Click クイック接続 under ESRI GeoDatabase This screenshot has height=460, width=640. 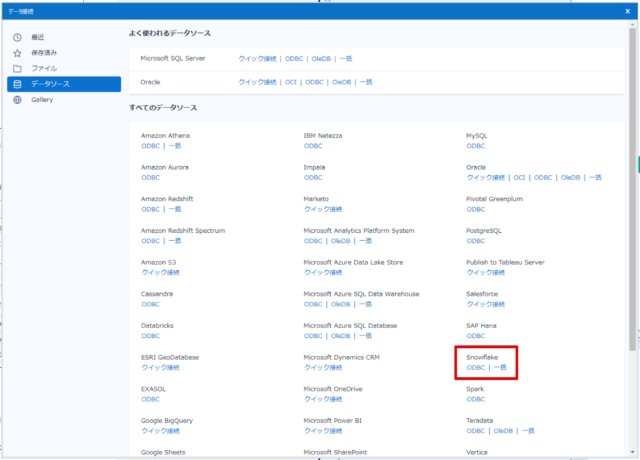click(x=160, y=367)
